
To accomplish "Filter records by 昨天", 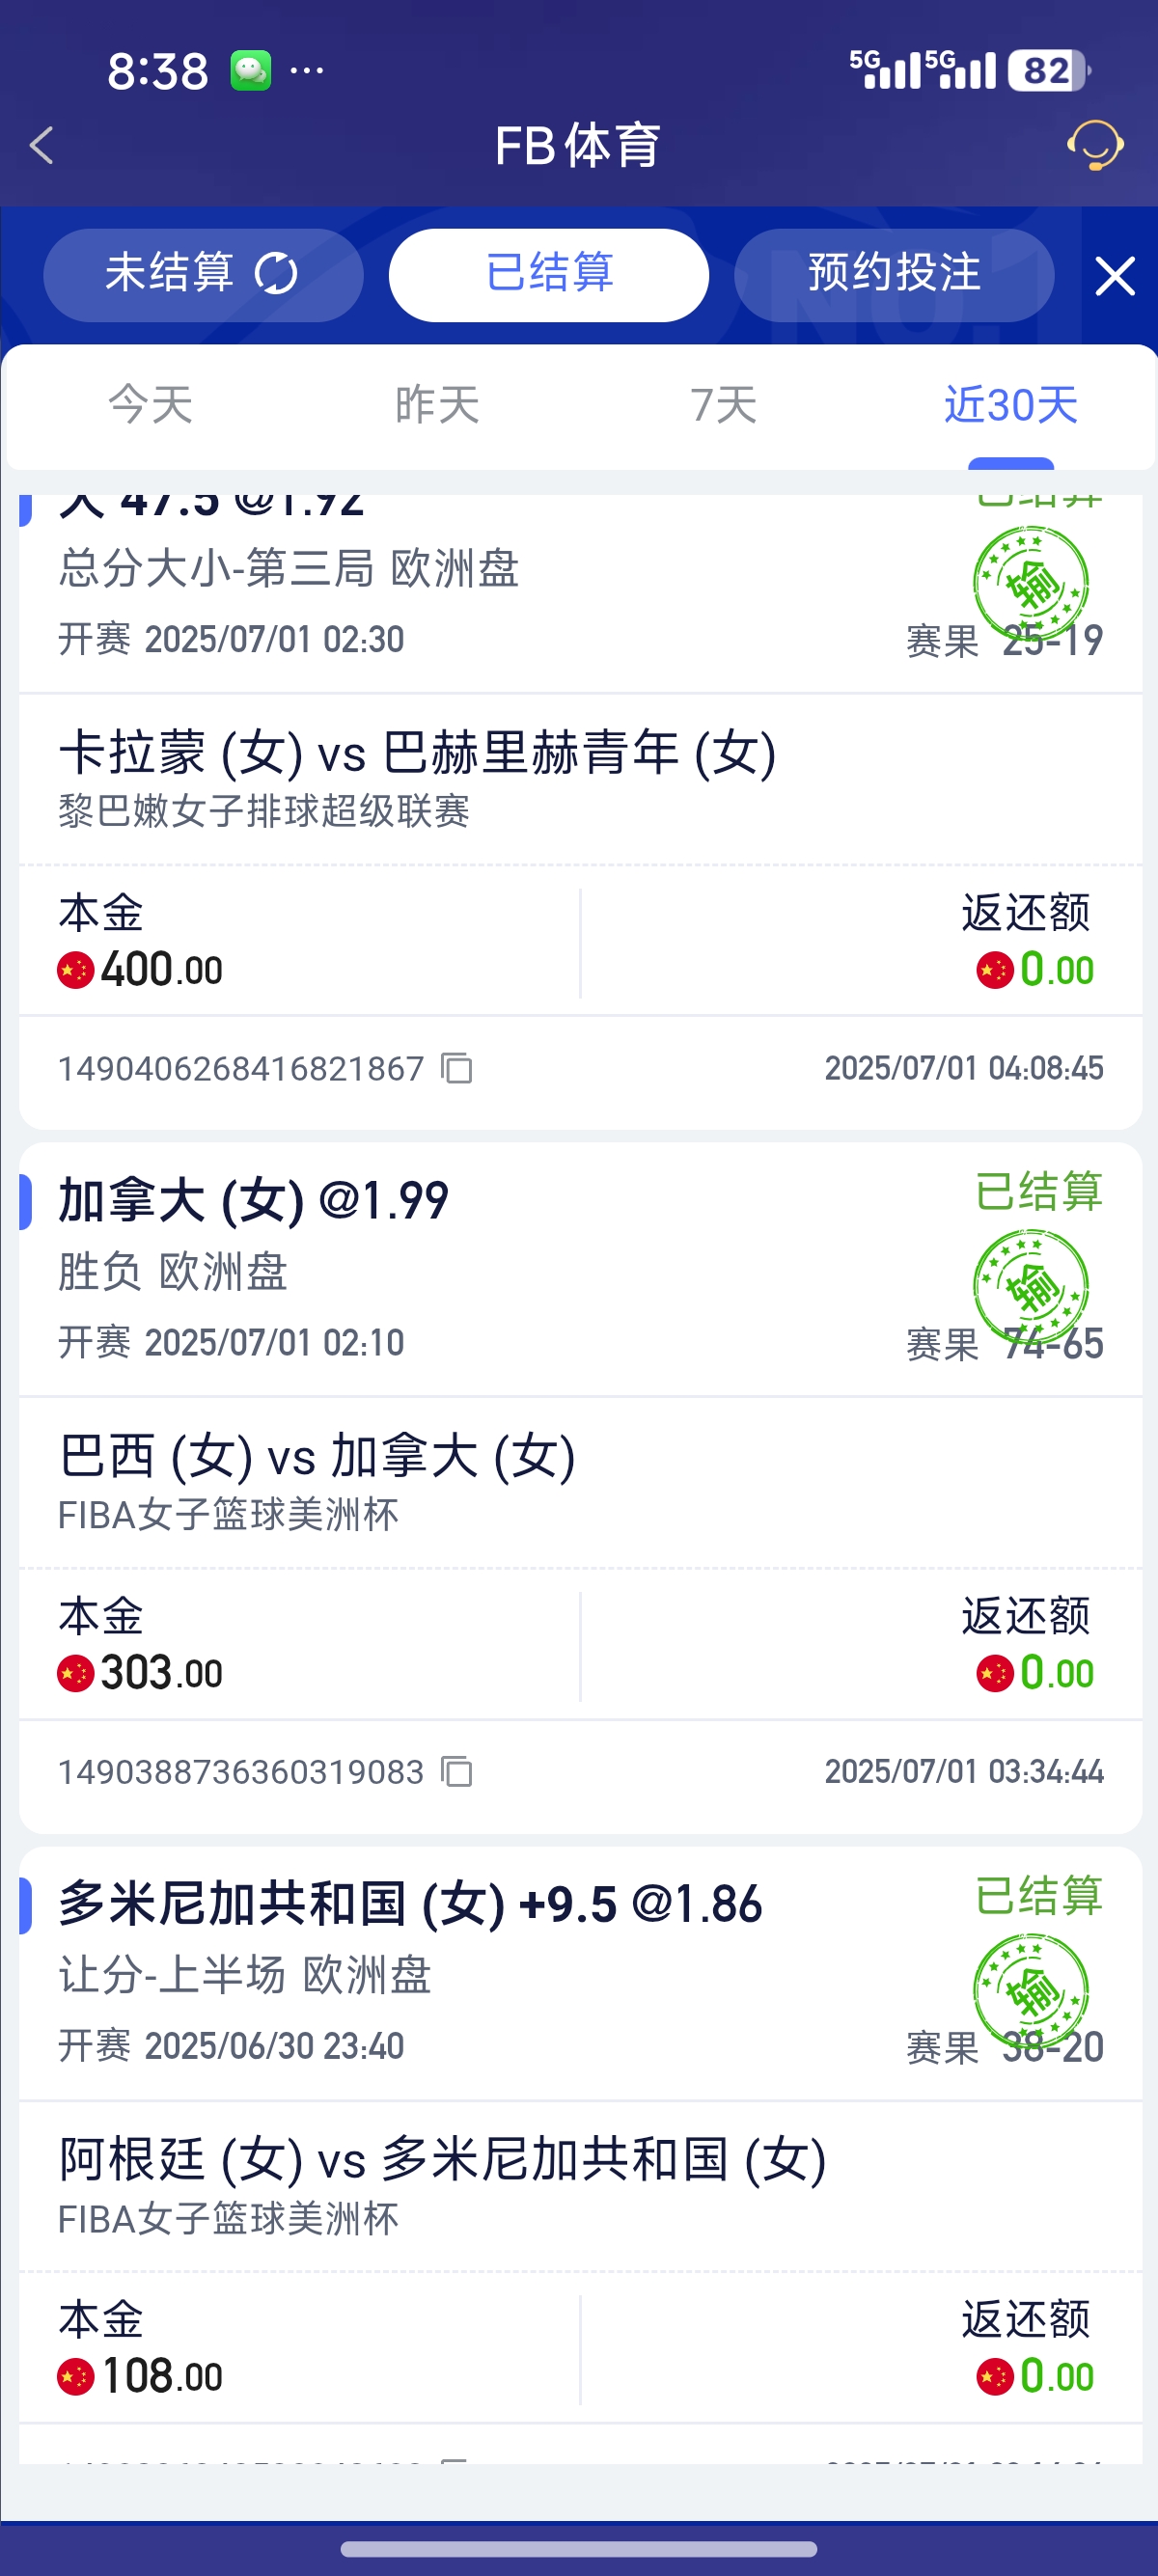I will [438, 405].
